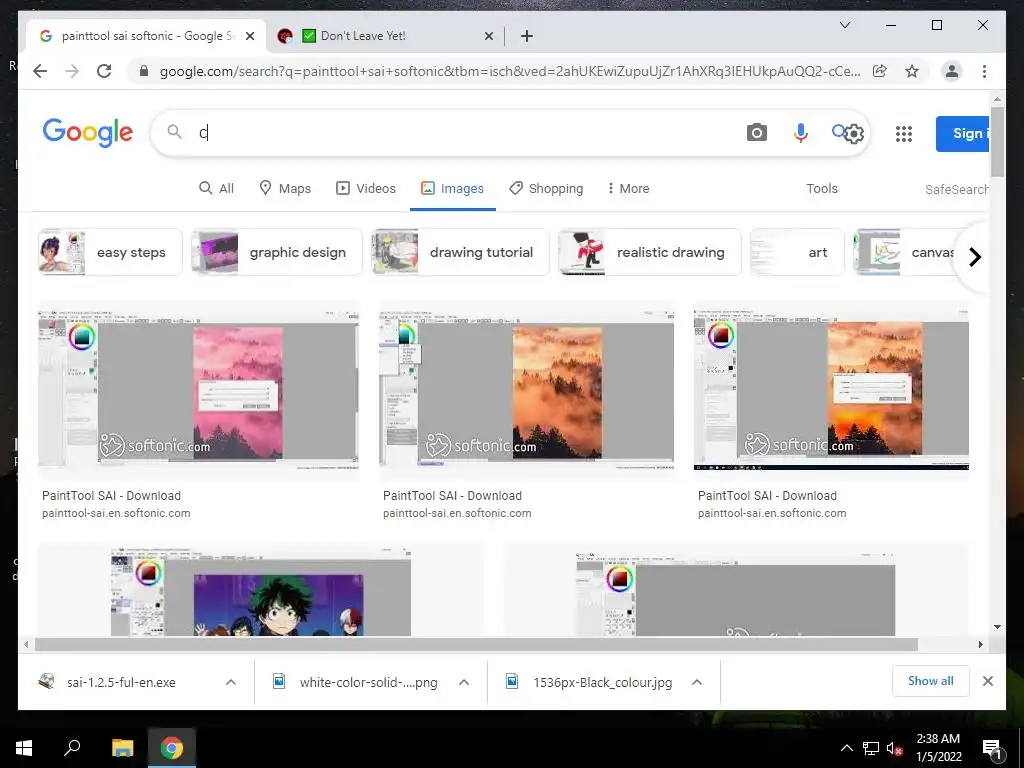Open the orange forest thumbnail with dialog
Image resolution: width=1024 pixels, height=768 pixels.
click(x=831, y=391)
